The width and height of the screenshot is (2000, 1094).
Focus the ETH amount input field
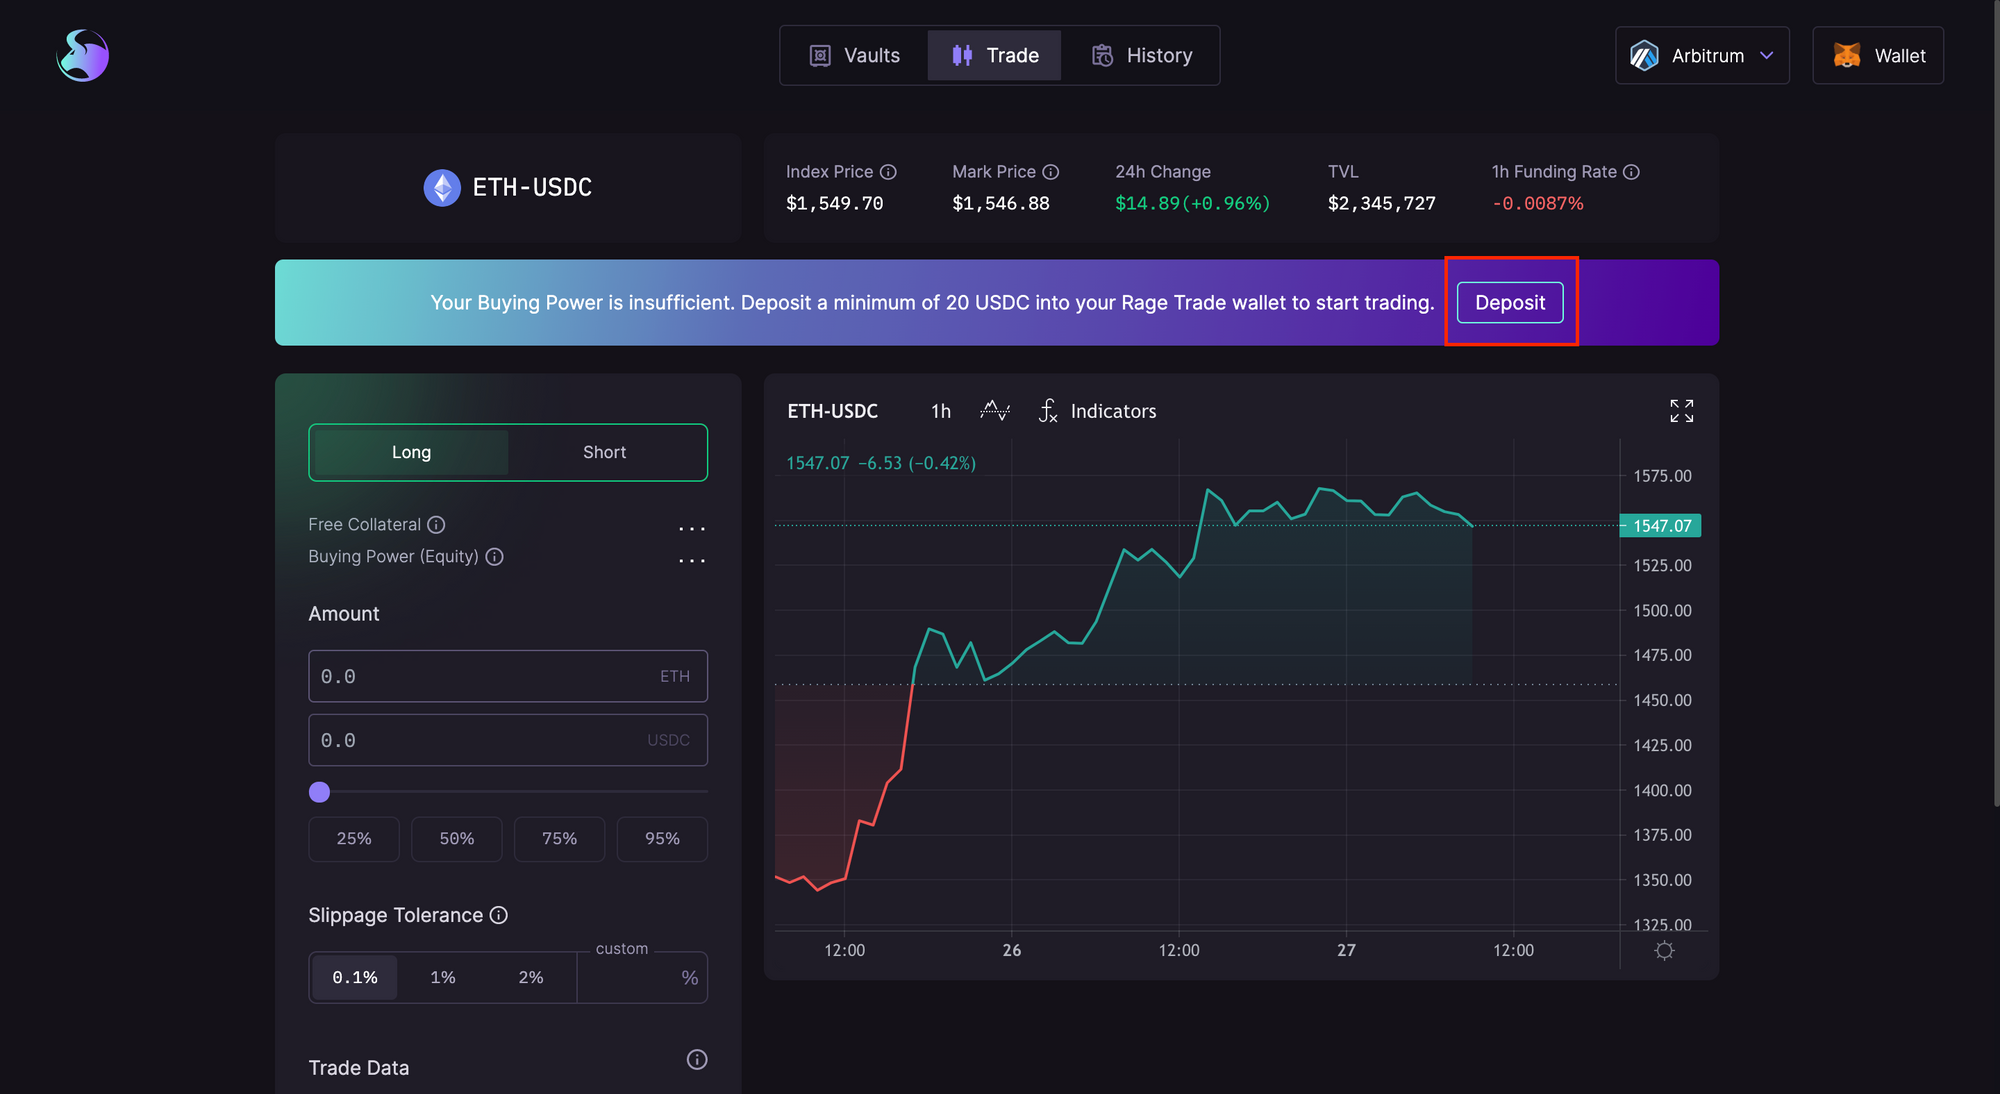508,676
